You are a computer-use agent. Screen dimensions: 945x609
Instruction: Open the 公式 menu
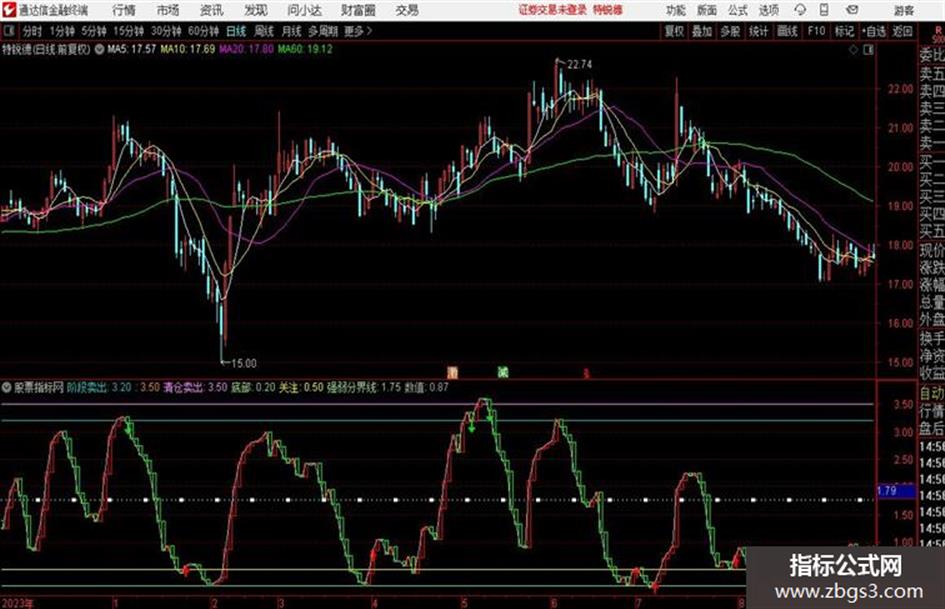pyautogui.click(x=738, y=10)
